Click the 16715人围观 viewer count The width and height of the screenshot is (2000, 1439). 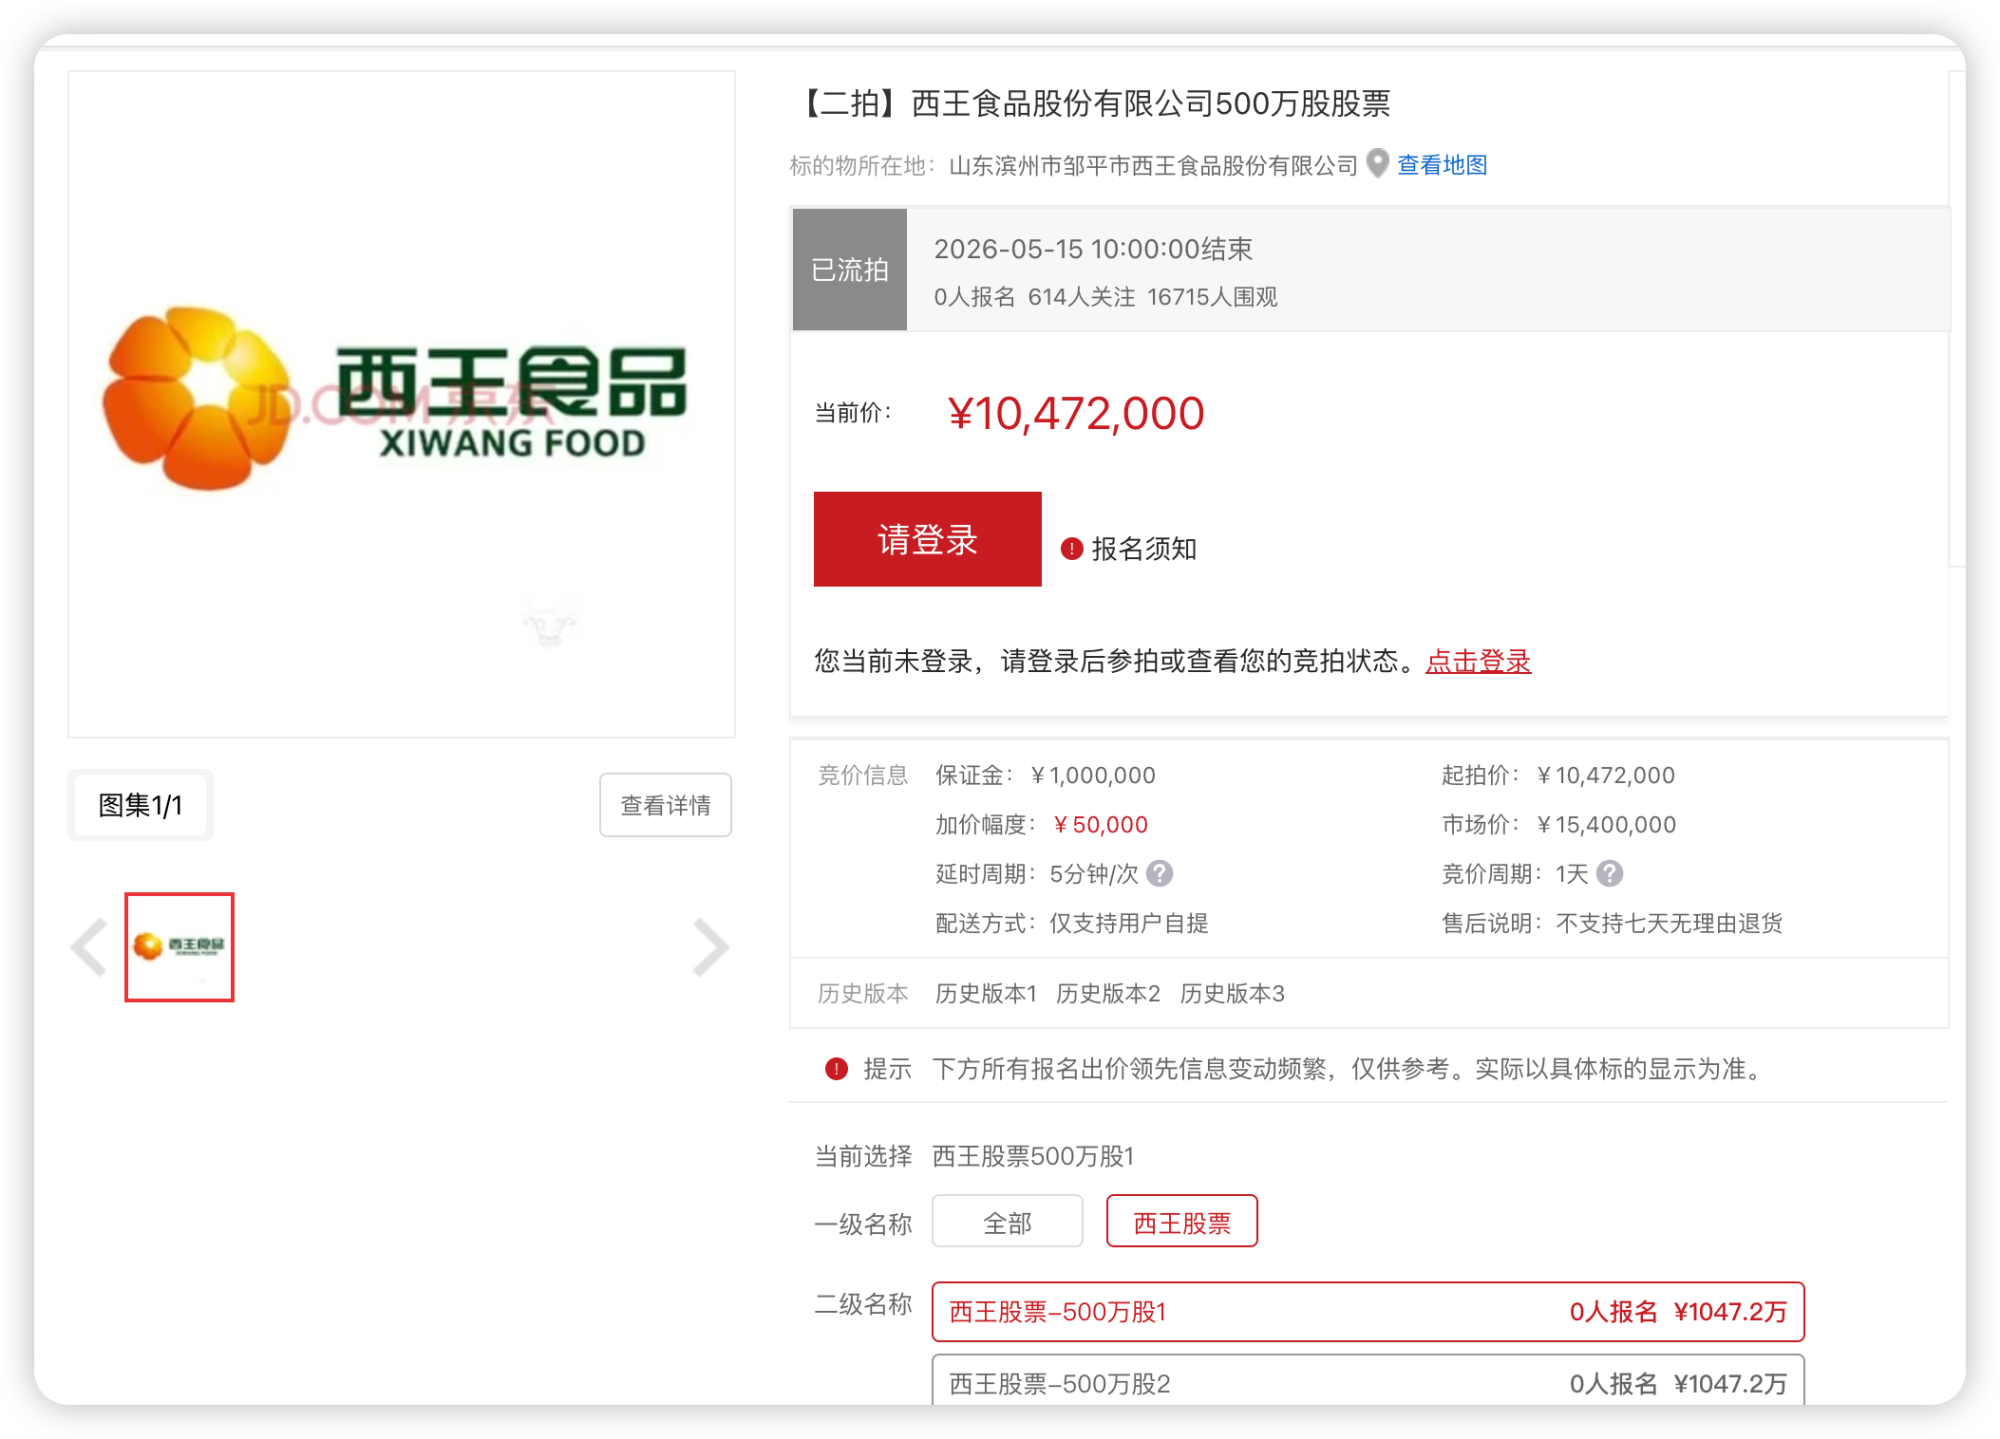[1212, 297]
